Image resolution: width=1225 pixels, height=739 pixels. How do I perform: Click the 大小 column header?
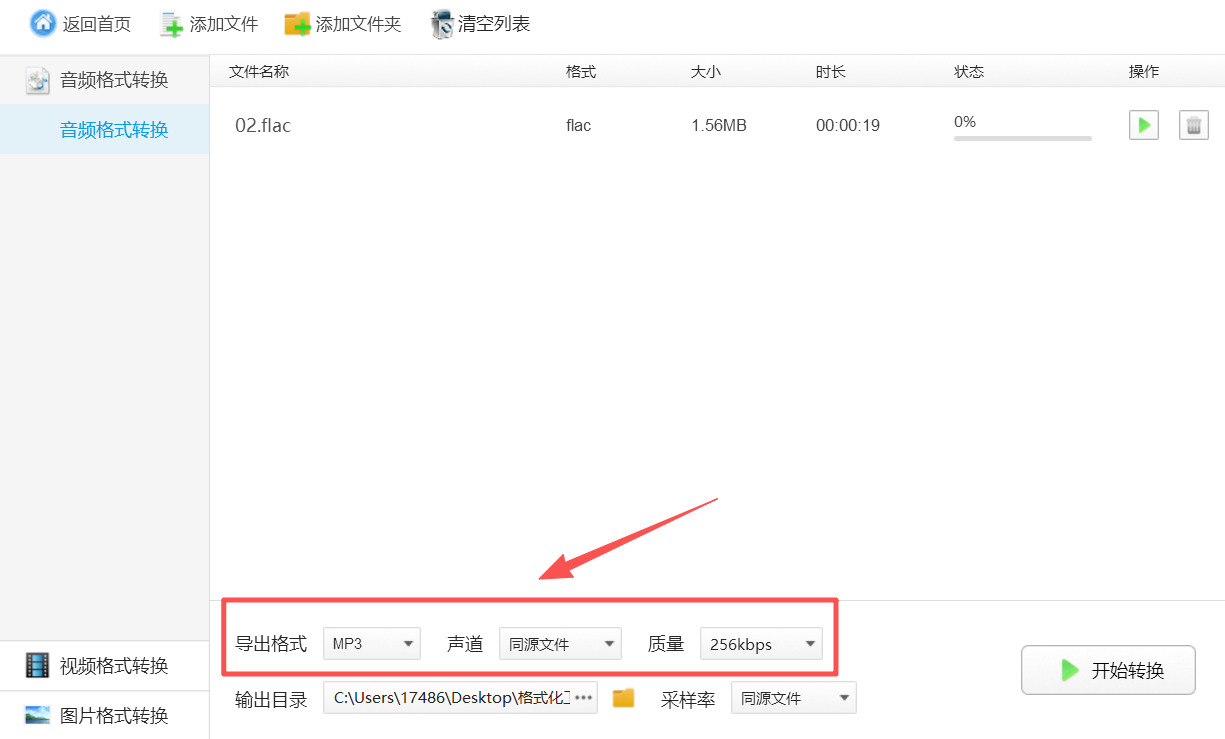click(706, 71)
